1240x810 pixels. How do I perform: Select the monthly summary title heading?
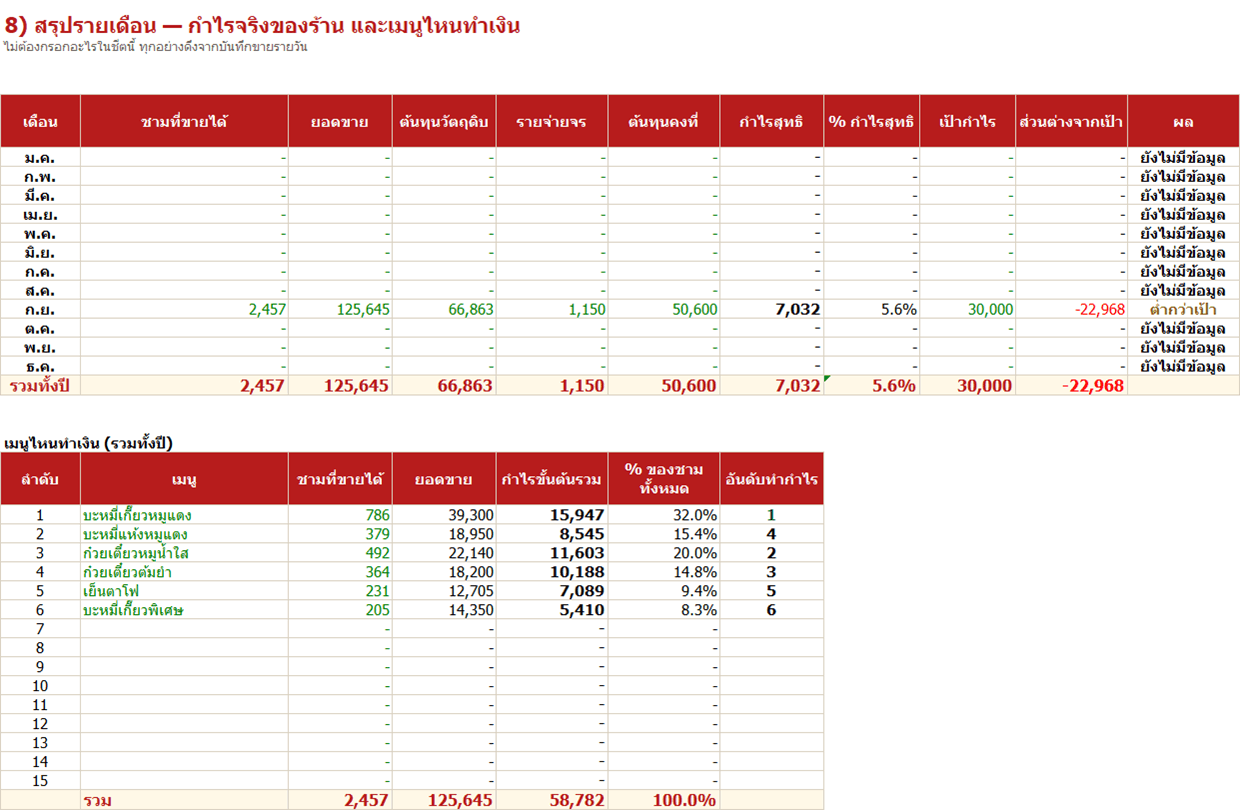click(262, 26)
